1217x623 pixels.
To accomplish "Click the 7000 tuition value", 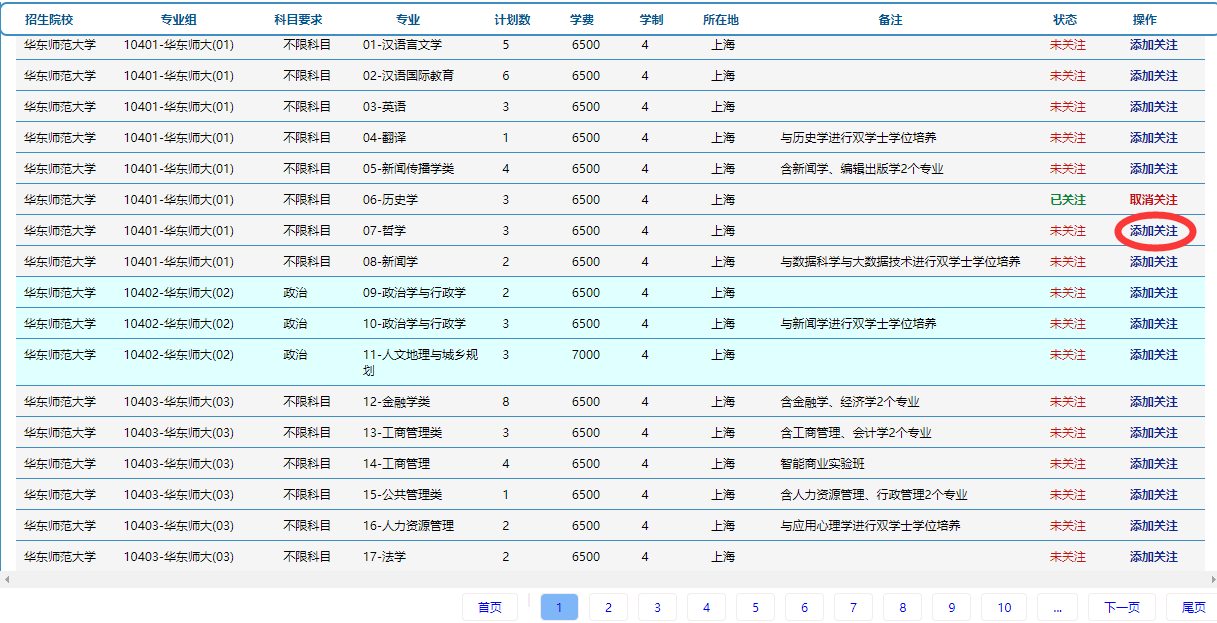I will [586, 355].
